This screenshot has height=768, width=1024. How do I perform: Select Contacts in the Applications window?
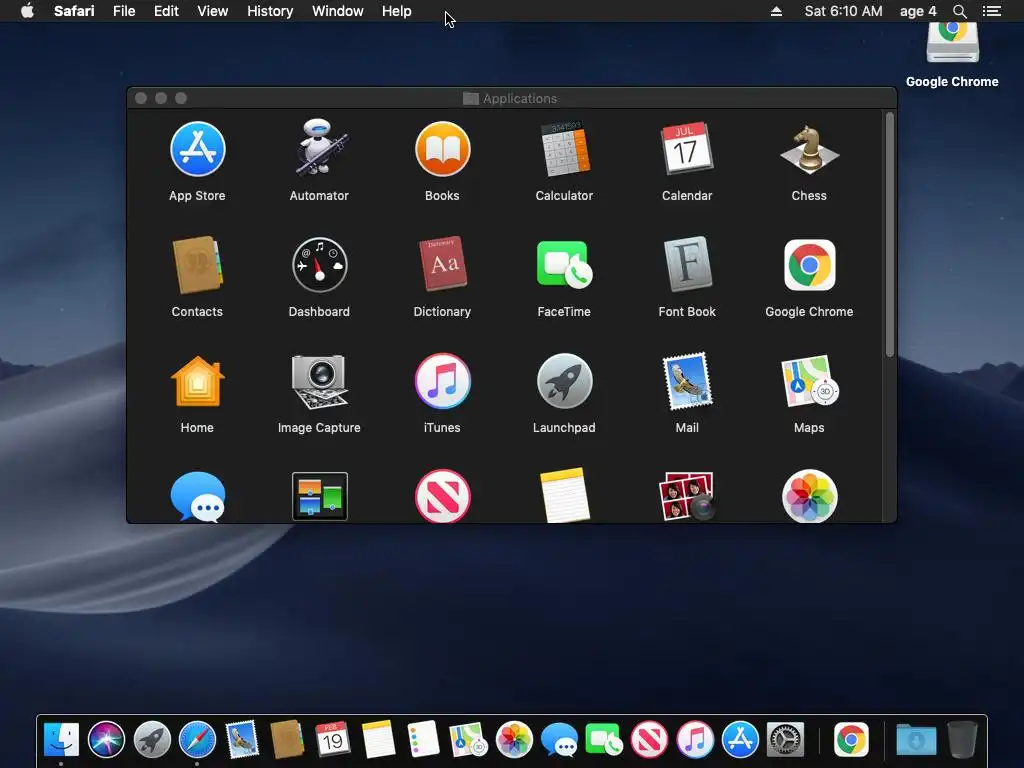(x=197, y=264)
